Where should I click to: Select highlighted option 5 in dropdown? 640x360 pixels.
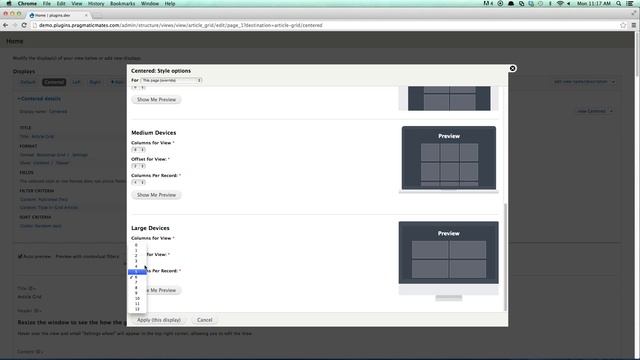[137, 272]
